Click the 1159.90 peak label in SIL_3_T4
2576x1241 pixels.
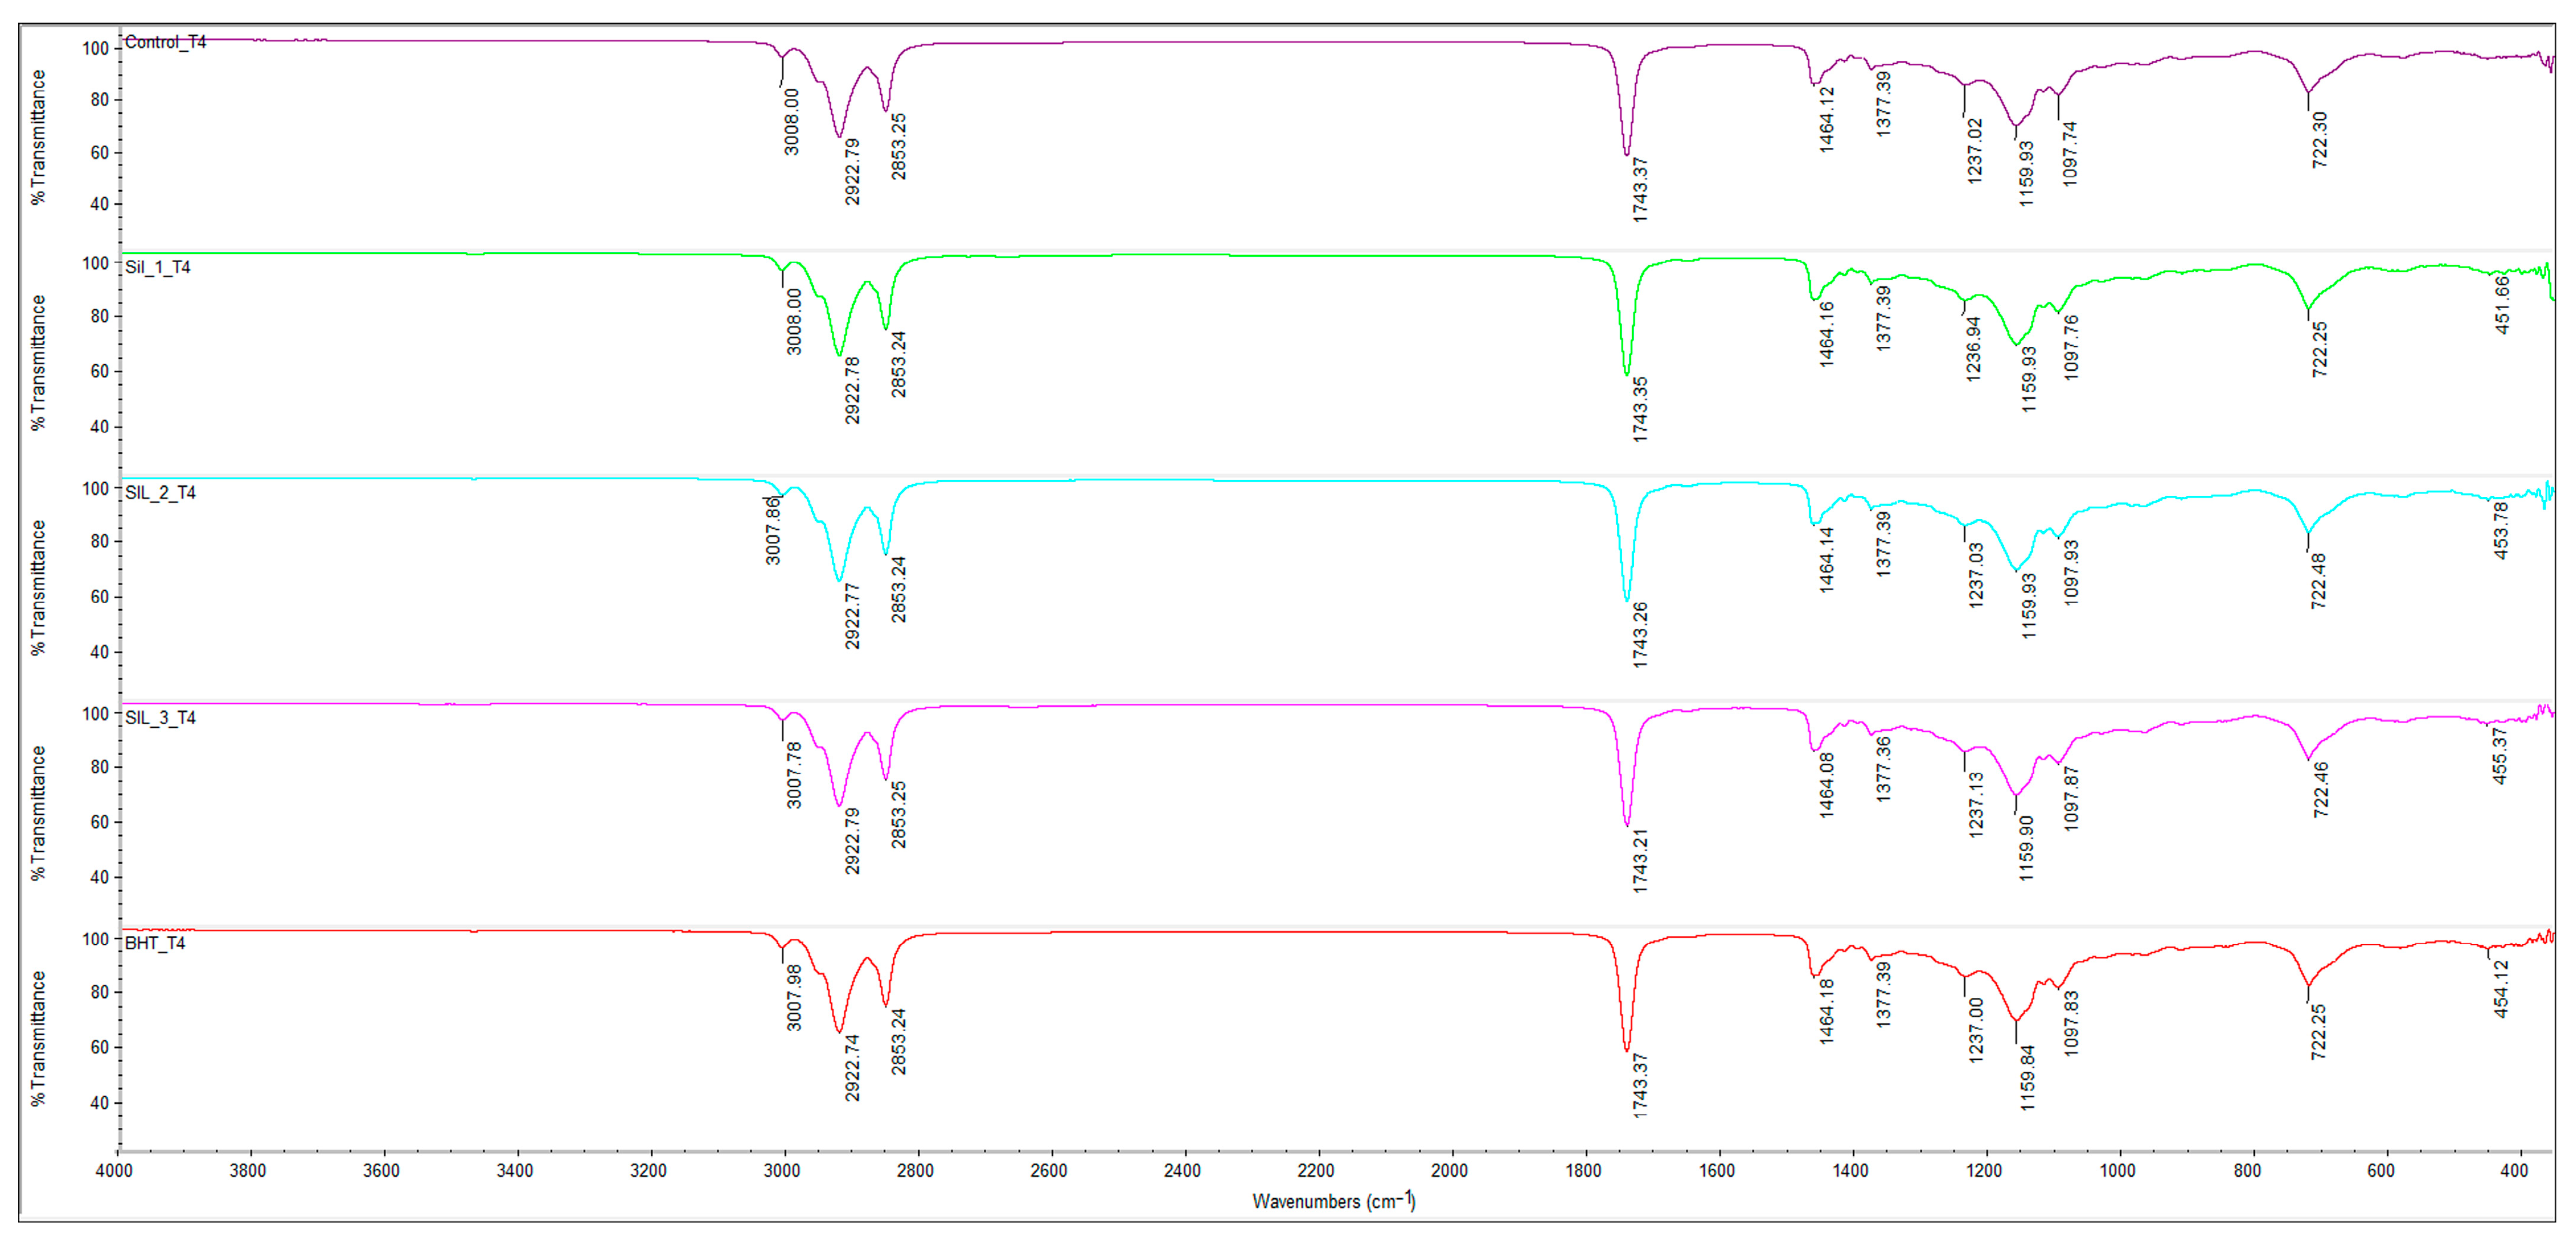click(2026, 847)
